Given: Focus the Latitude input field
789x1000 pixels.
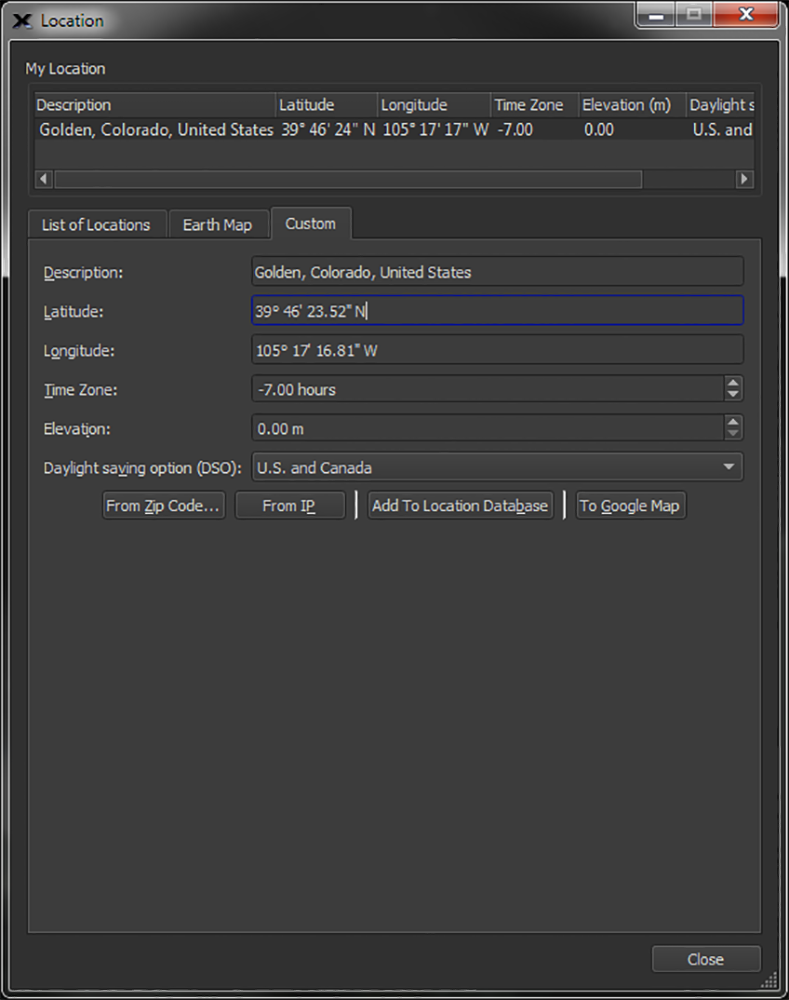Looking at the screenshot, I should [498, 311].
